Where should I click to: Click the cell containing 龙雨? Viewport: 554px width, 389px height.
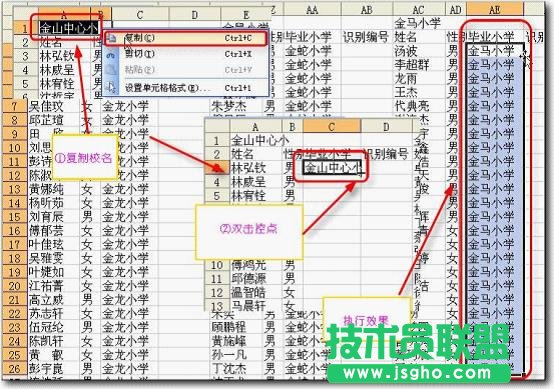419,79
